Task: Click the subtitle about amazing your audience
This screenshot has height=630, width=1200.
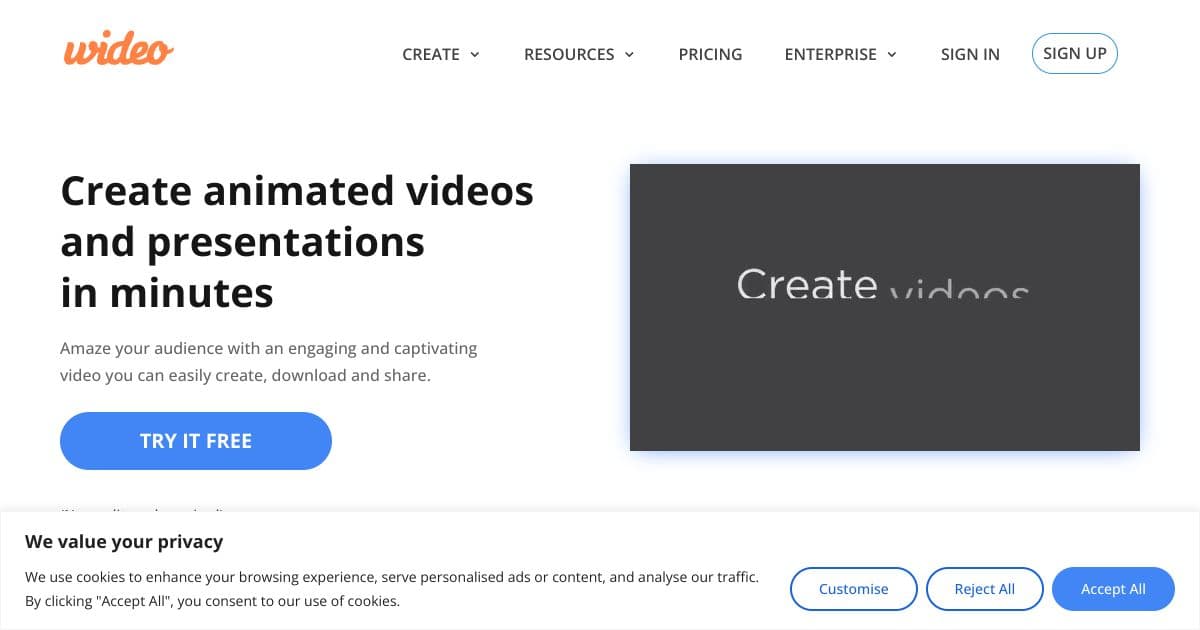Action: [x=269, y=361]
